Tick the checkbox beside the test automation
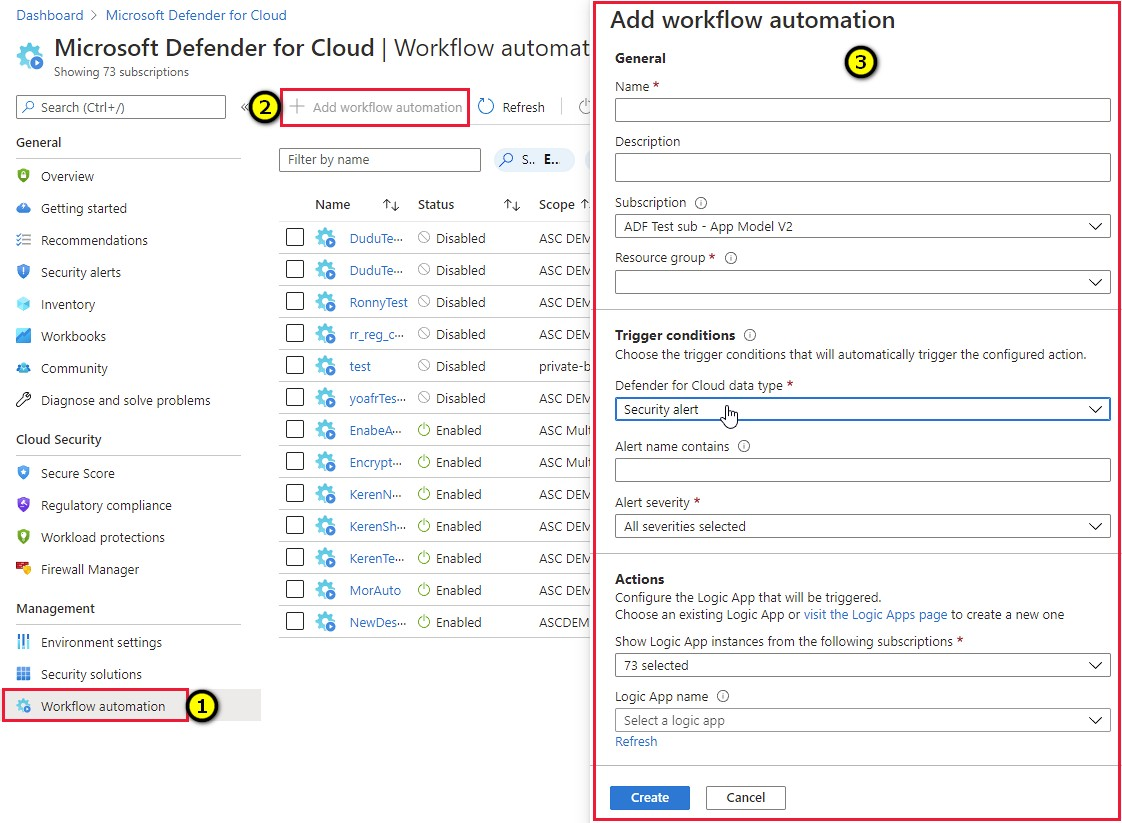The width and height of the screenshot is (1122, 823). pyautogui.click(x=295, y=365)
